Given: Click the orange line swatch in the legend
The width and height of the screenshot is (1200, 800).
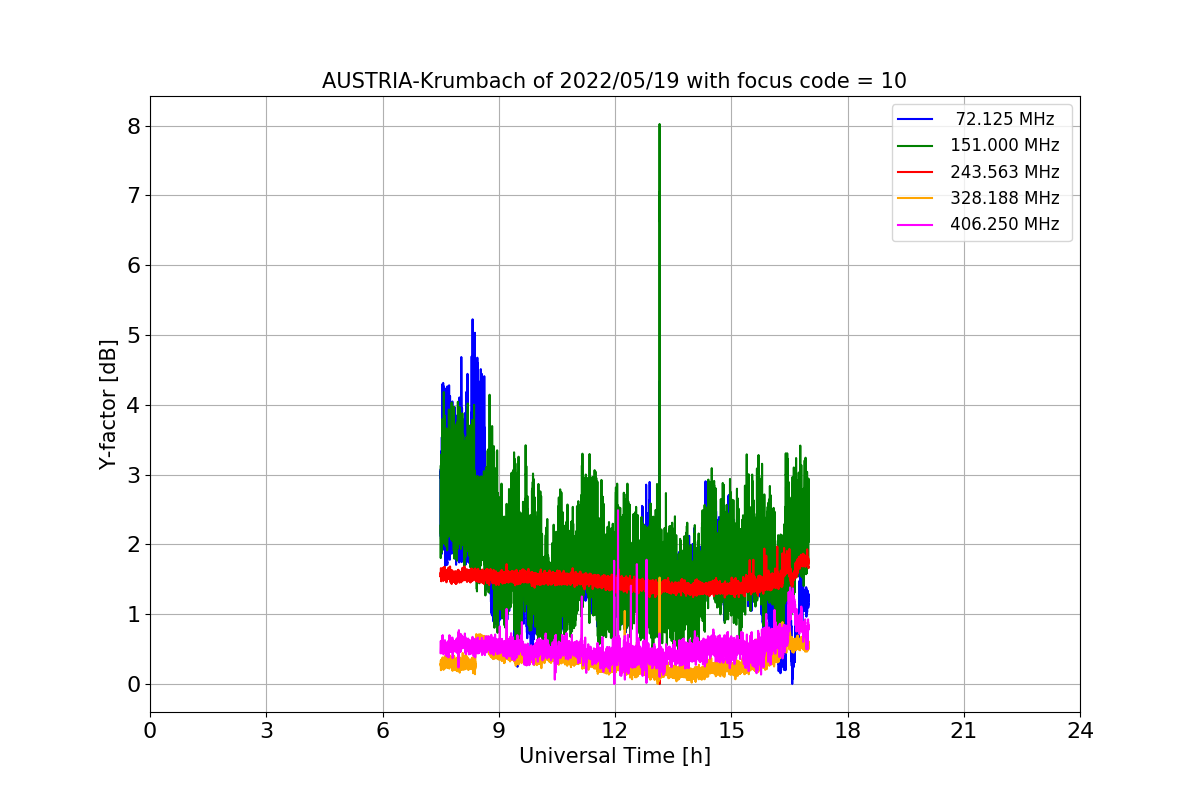Looking at the screenshot, I should [x=916, y=198].
